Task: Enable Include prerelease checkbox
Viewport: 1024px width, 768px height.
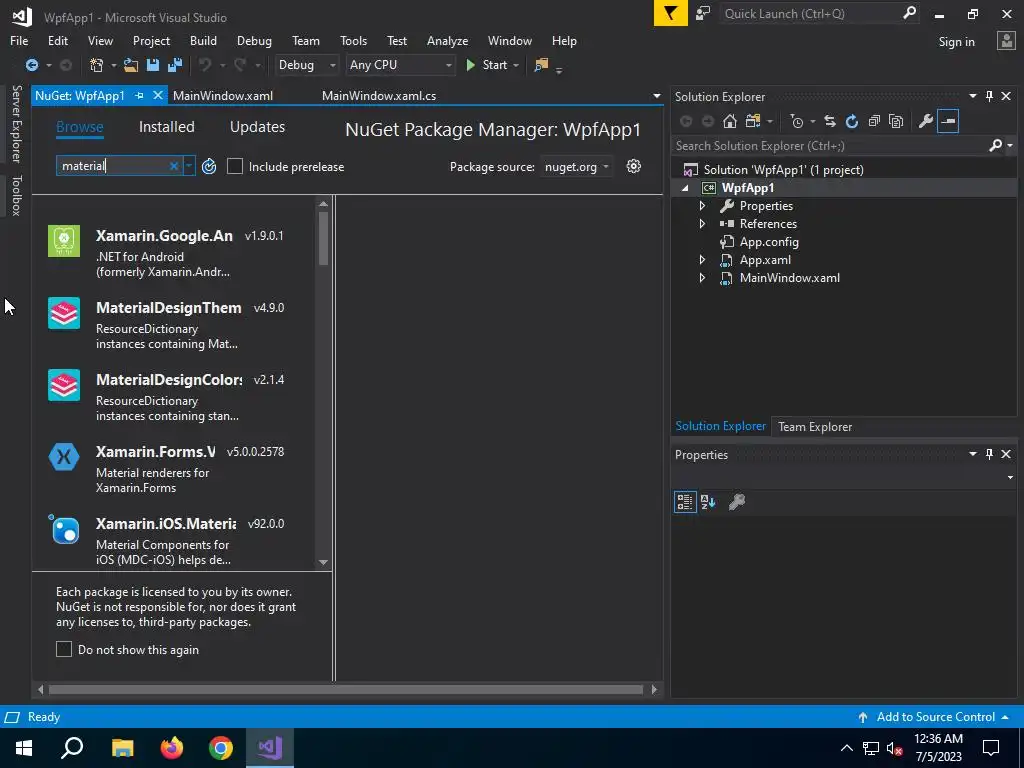Action: tap(235, 167)
